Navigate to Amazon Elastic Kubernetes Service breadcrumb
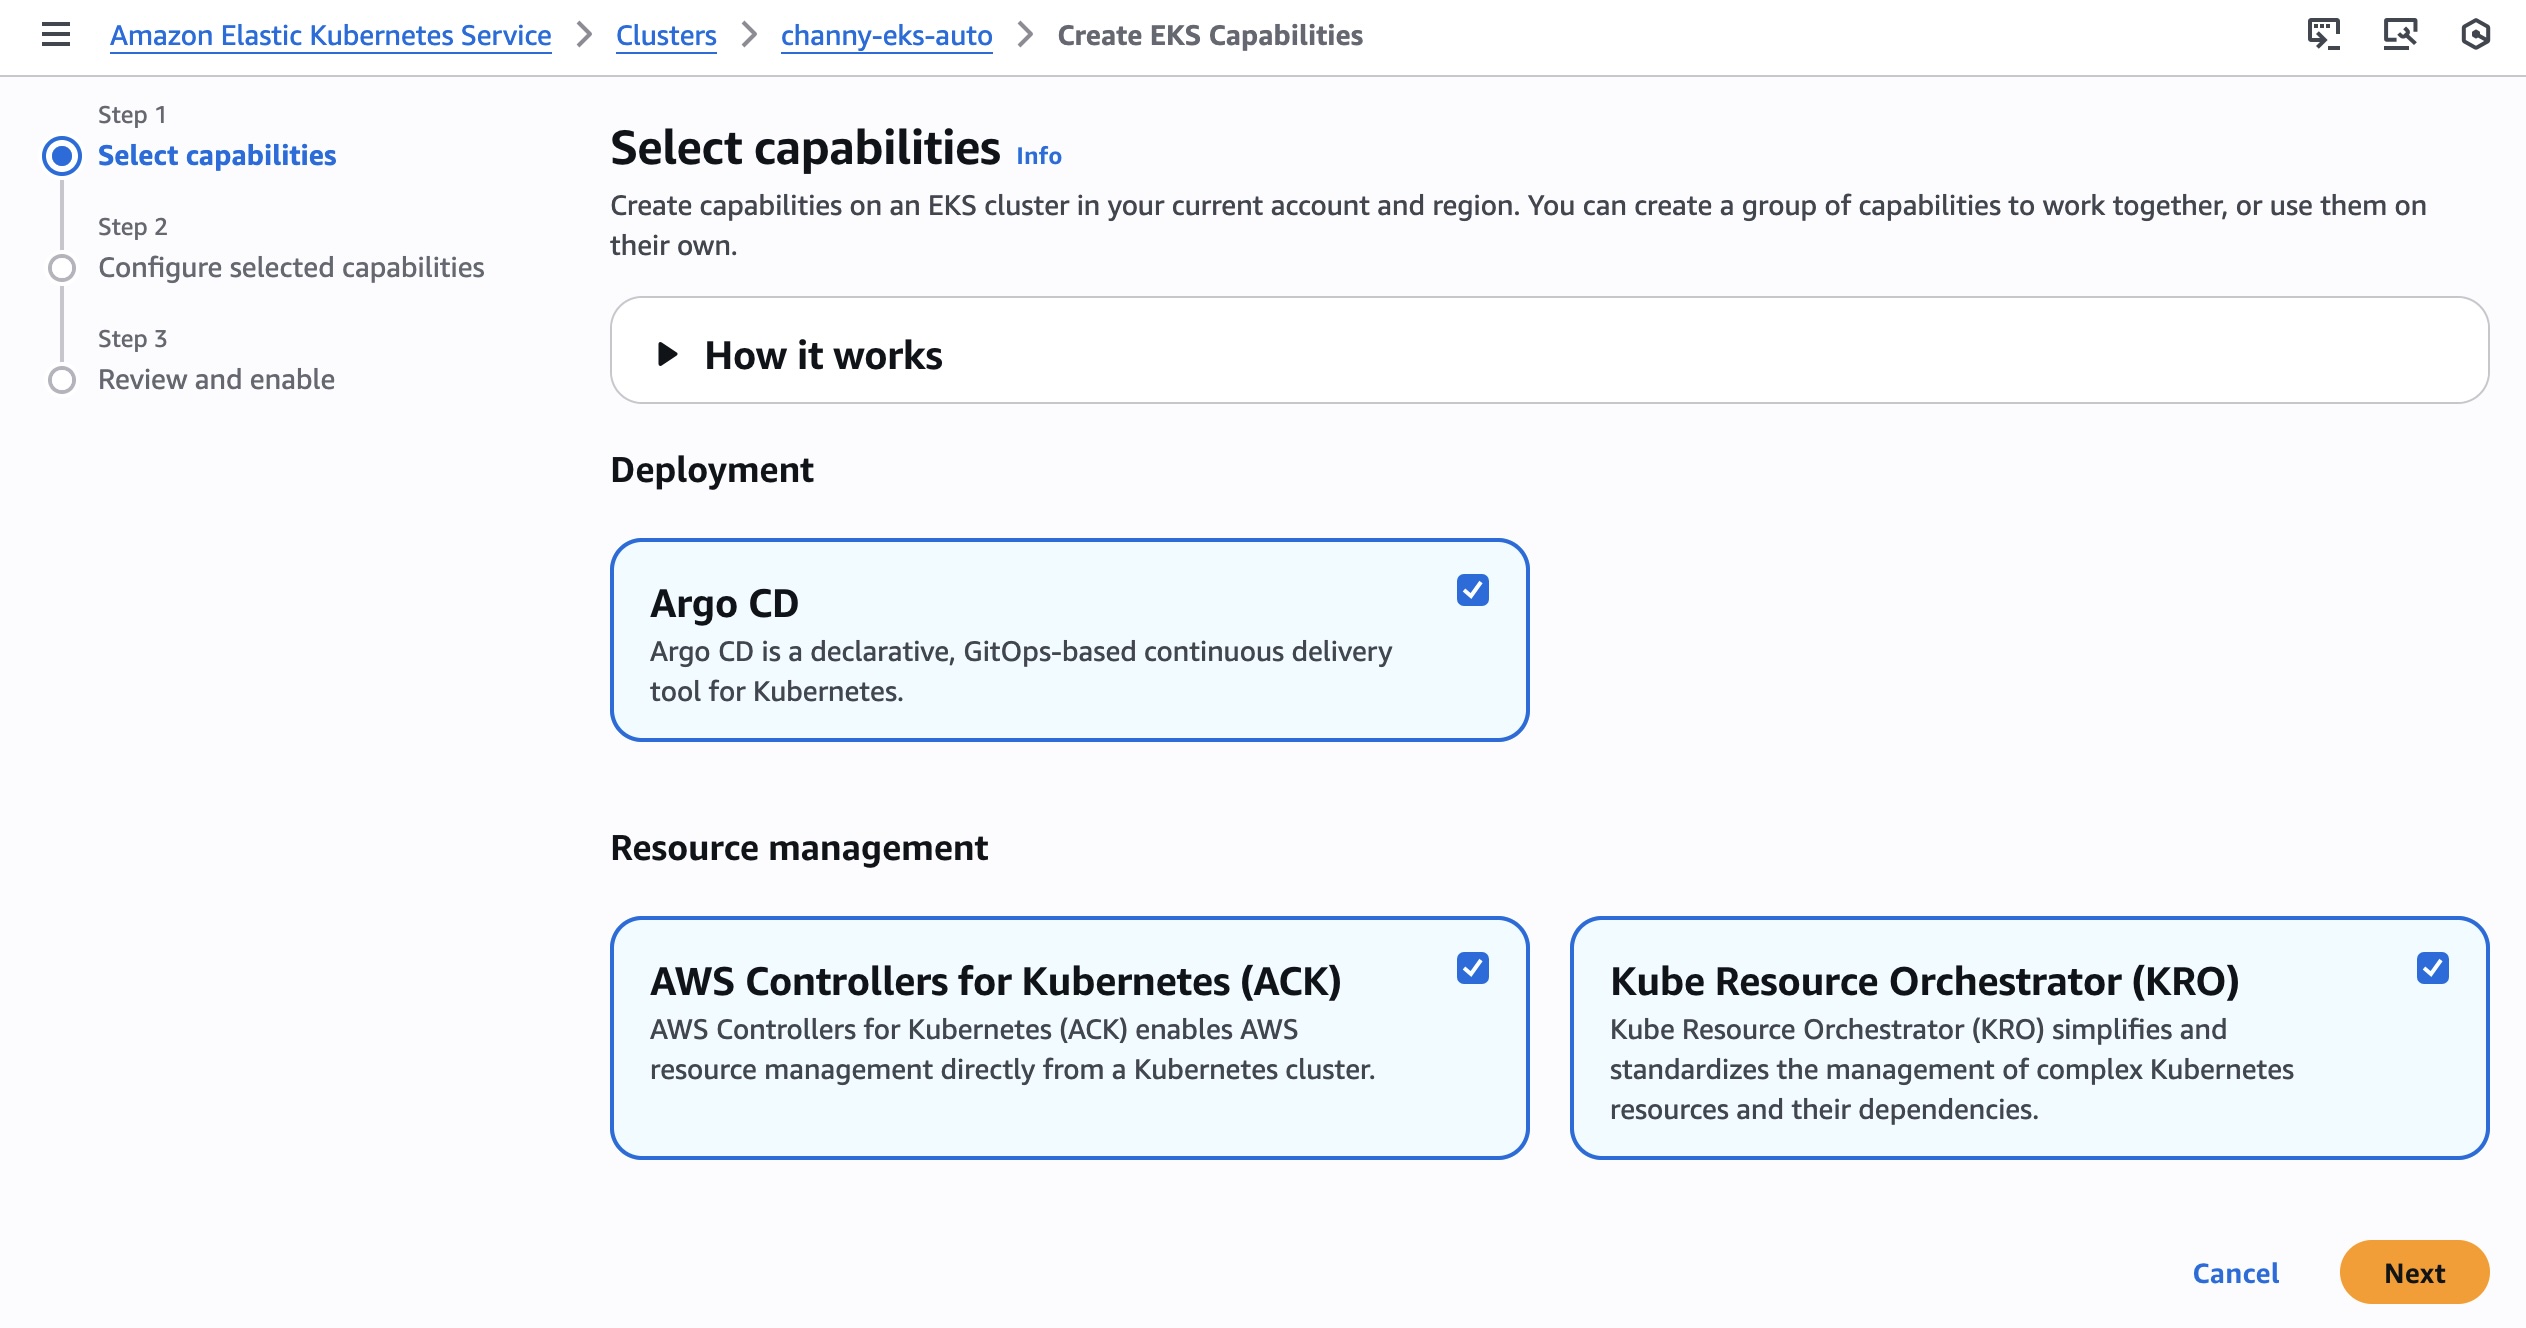Screen dimensions: 2526x1328 pos(330,35)
